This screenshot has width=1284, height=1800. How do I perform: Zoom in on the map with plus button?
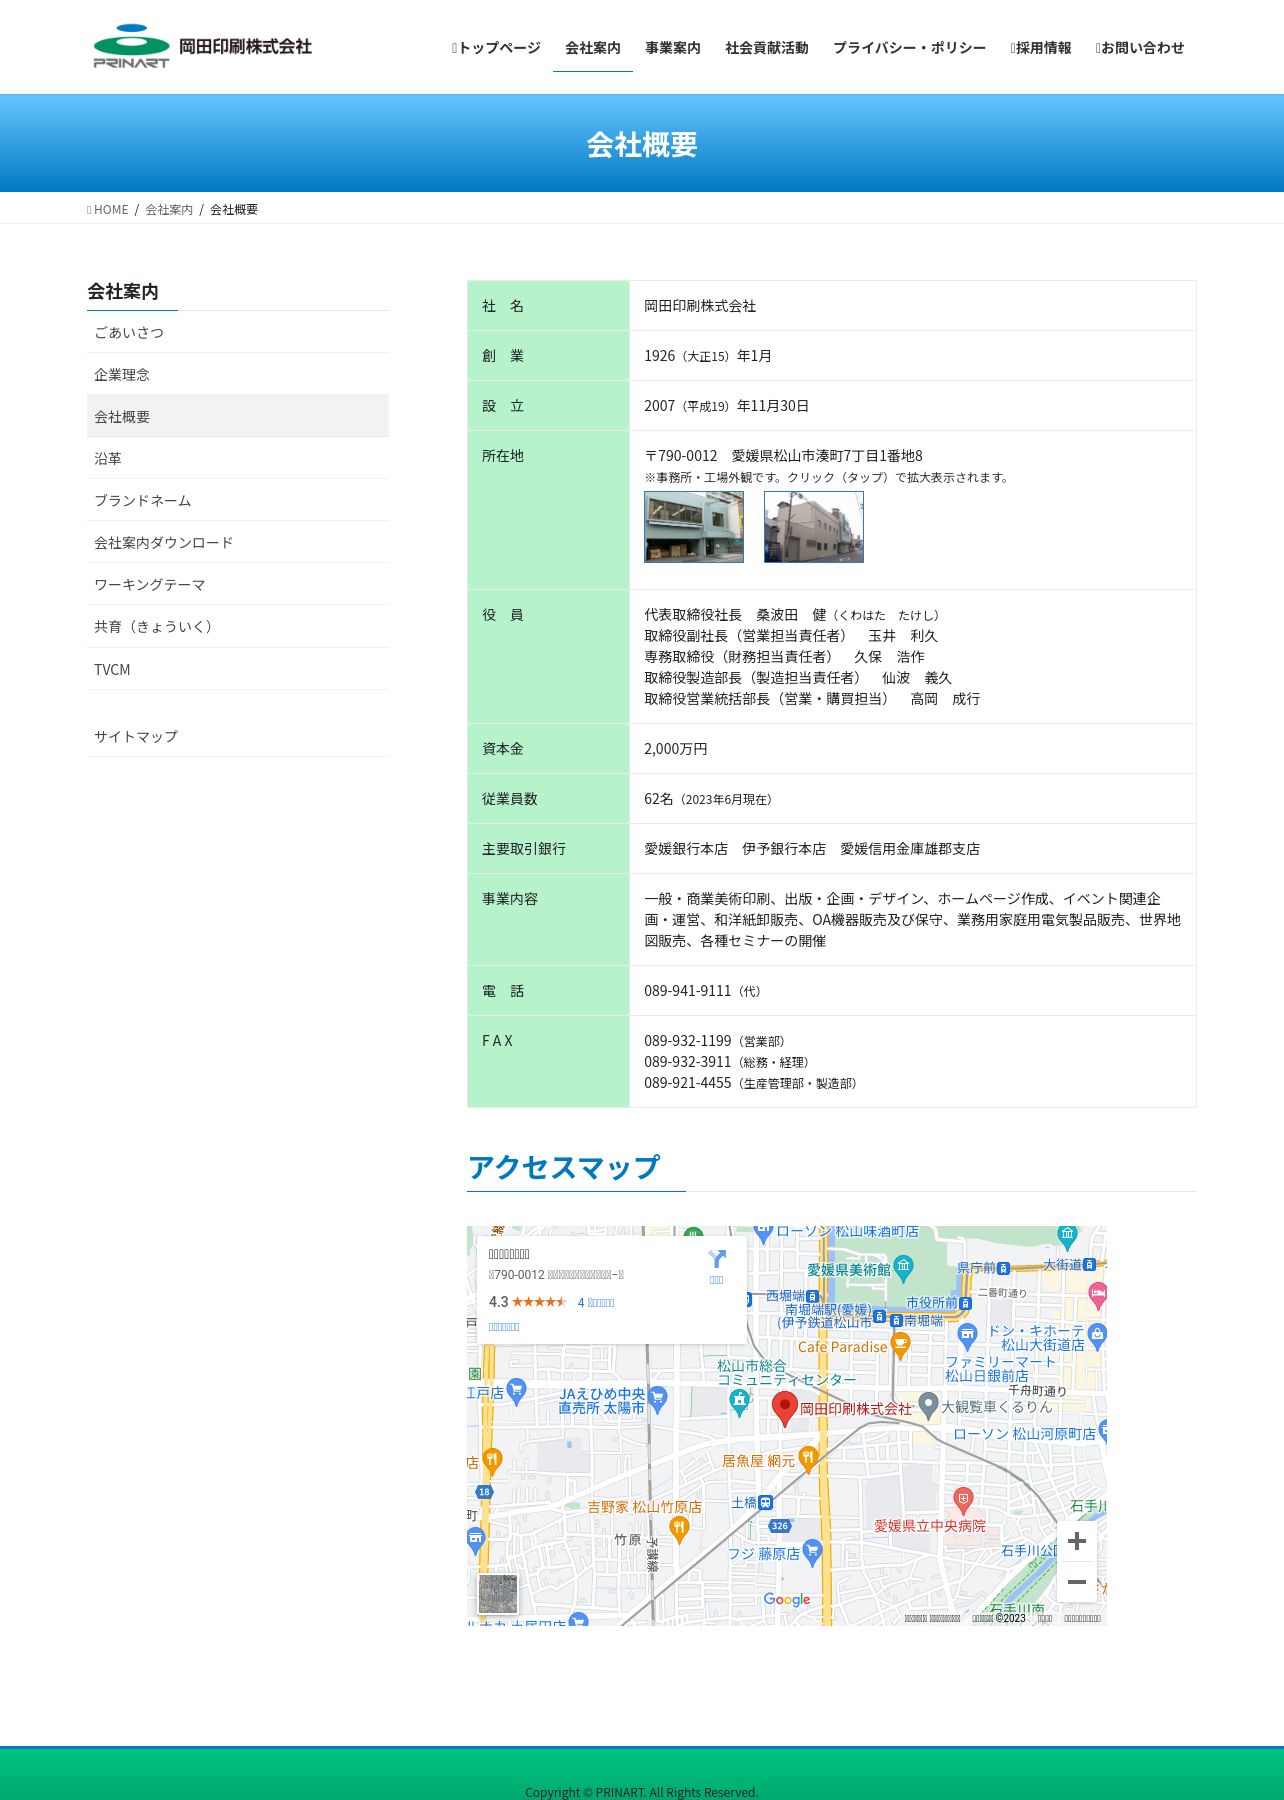pos(1077,1541)
